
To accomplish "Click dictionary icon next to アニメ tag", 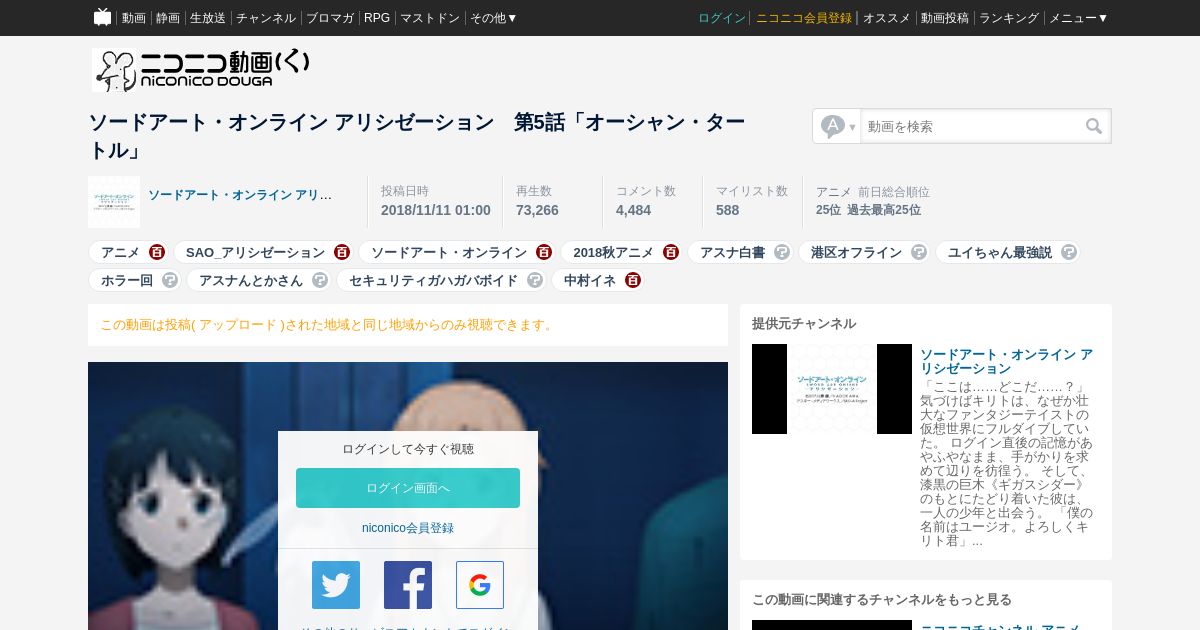I will point(157,252).
